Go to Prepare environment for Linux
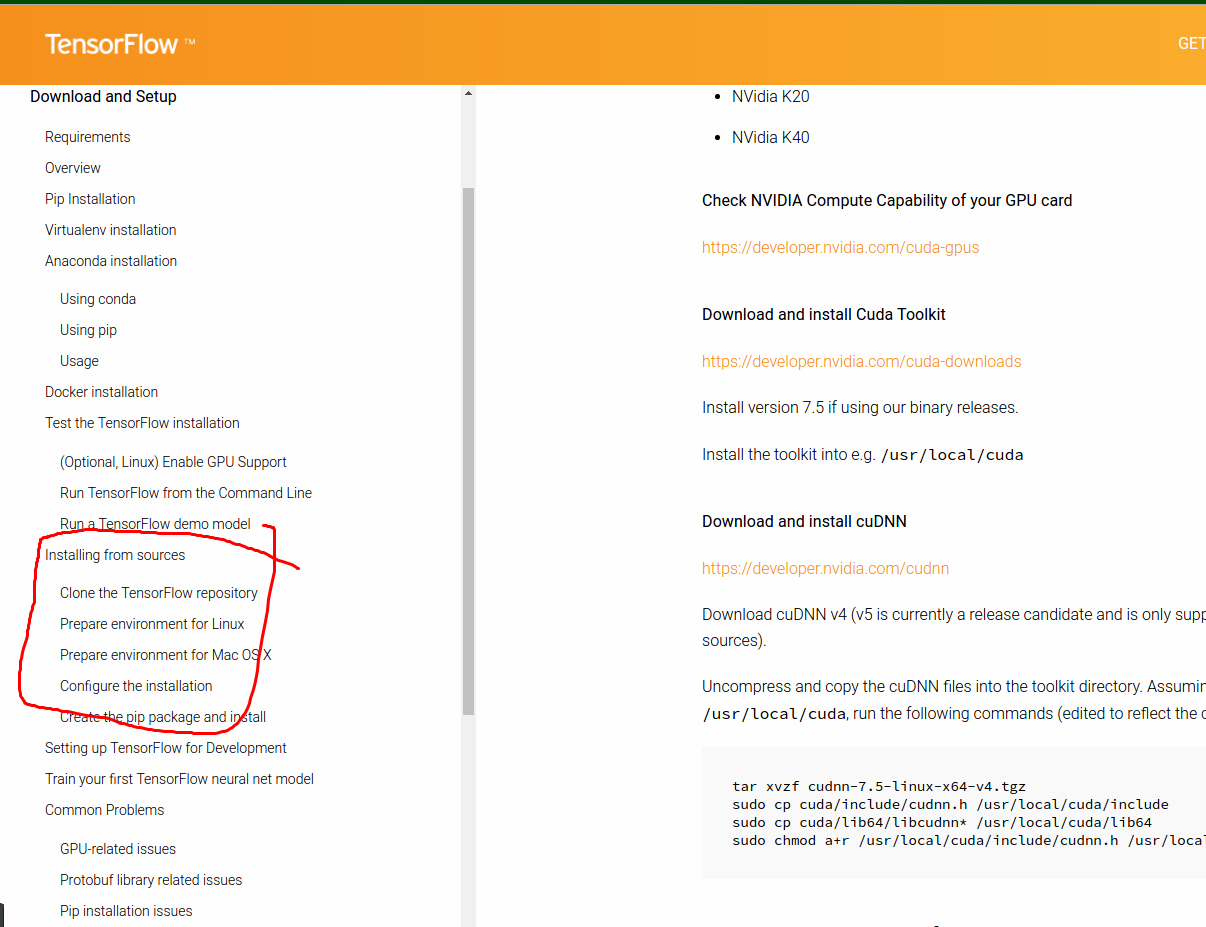The image size is (1206, 927). pos(152,624)
